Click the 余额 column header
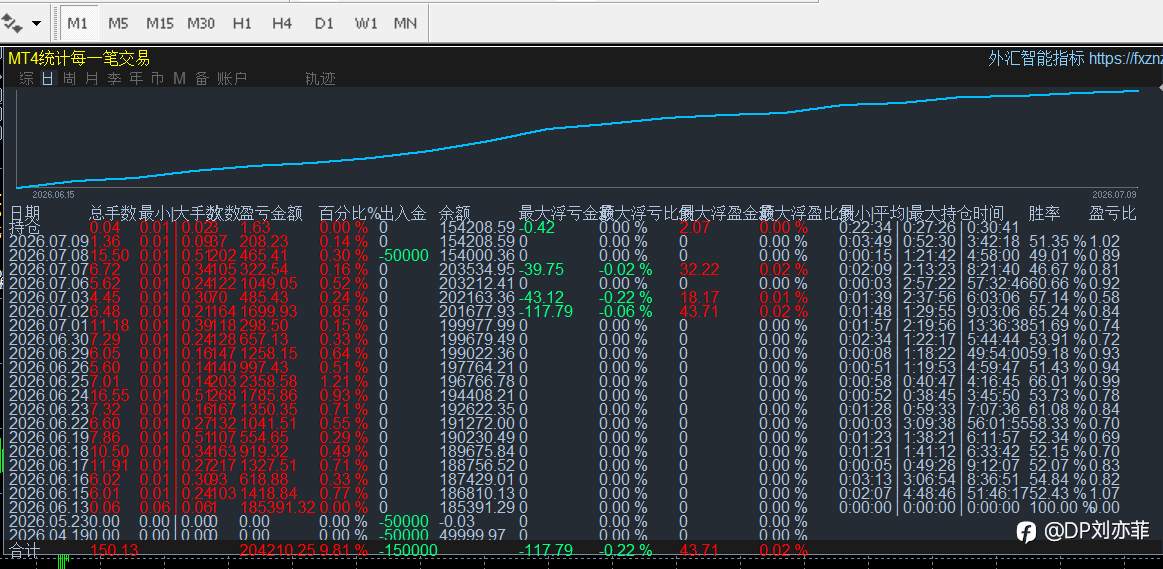Image resolution: width=1163 pixels, height=569 pixels. (x=455, y=214)
